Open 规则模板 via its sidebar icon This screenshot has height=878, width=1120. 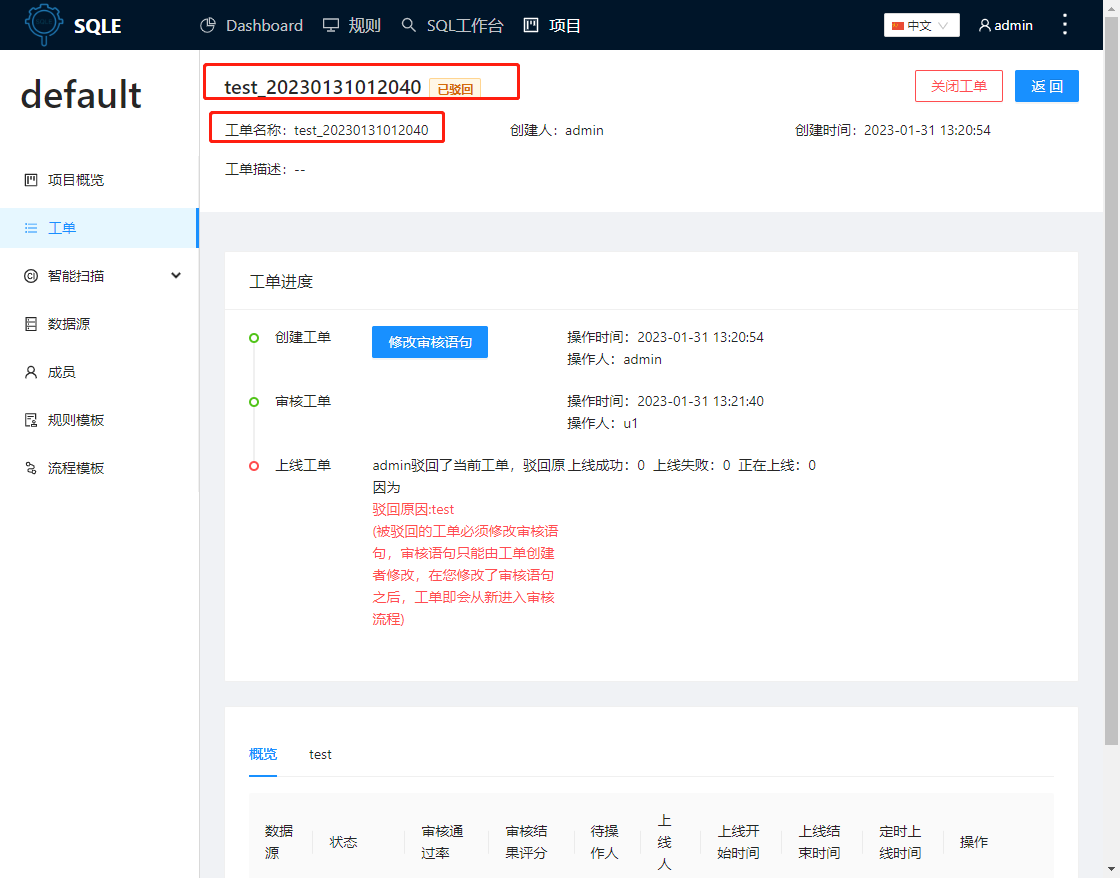[30, 419]
